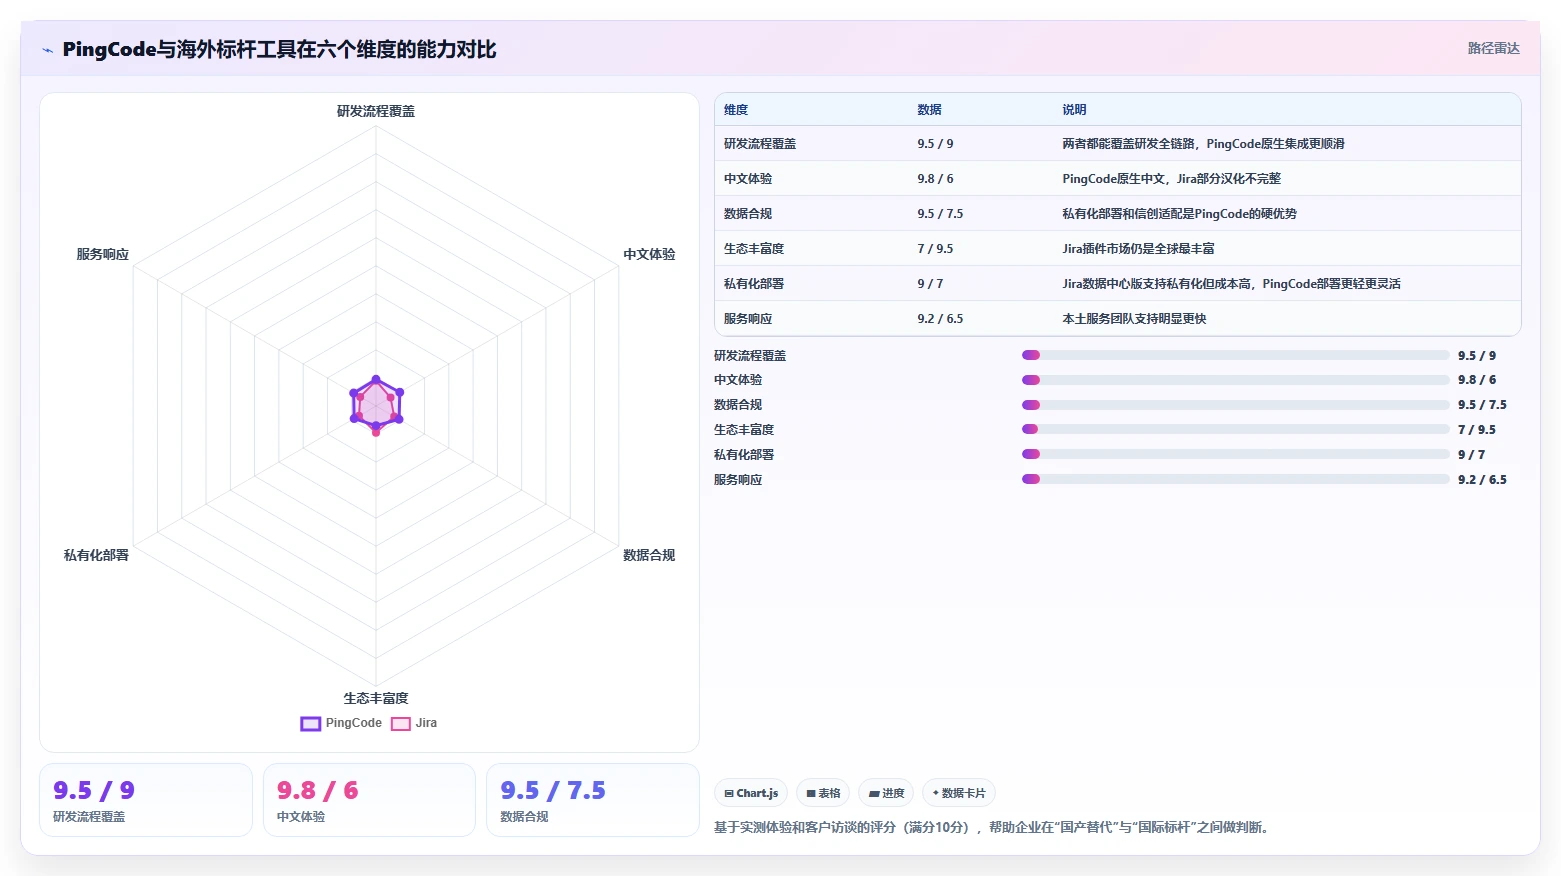The width and height of the screenshot is (1561, 876).
Task: Click the 进度 tag chip
Action: coord(886,793)
